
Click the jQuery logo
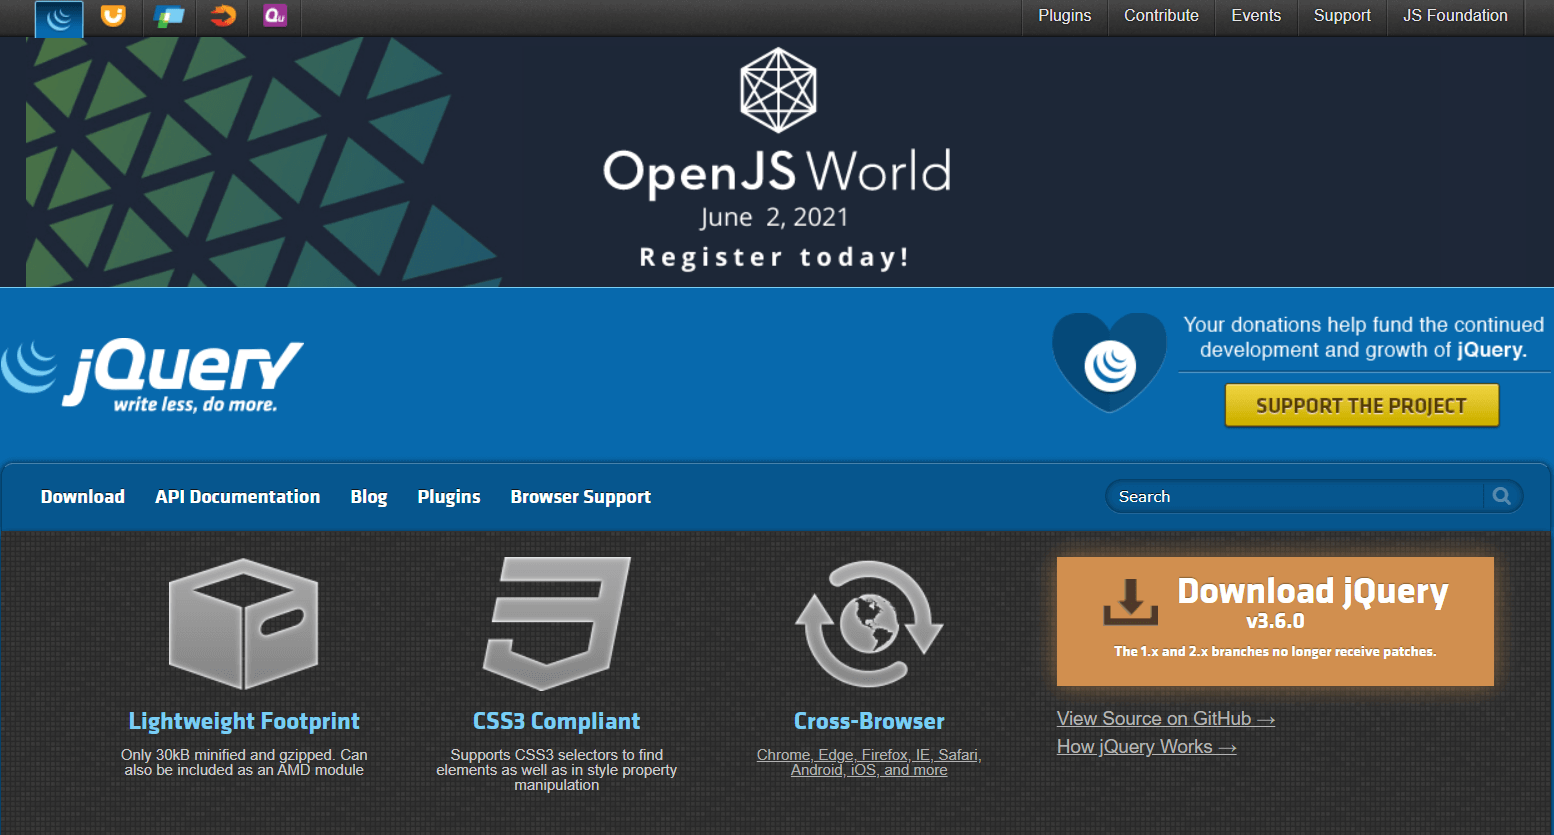(152, 377)
